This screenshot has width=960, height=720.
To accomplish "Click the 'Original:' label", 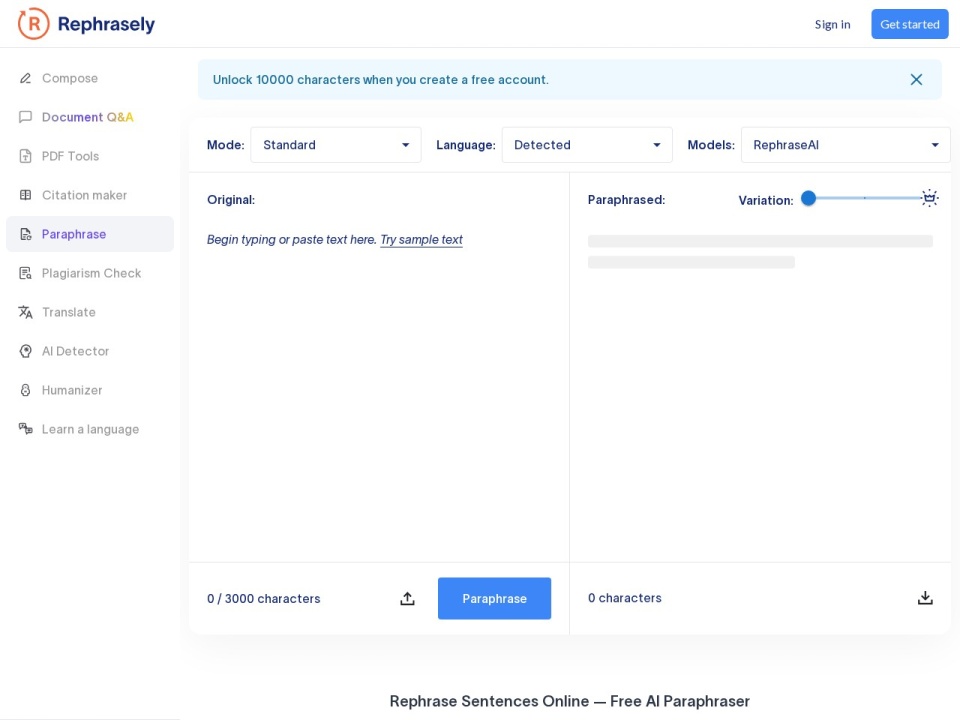I will point(231,200).
